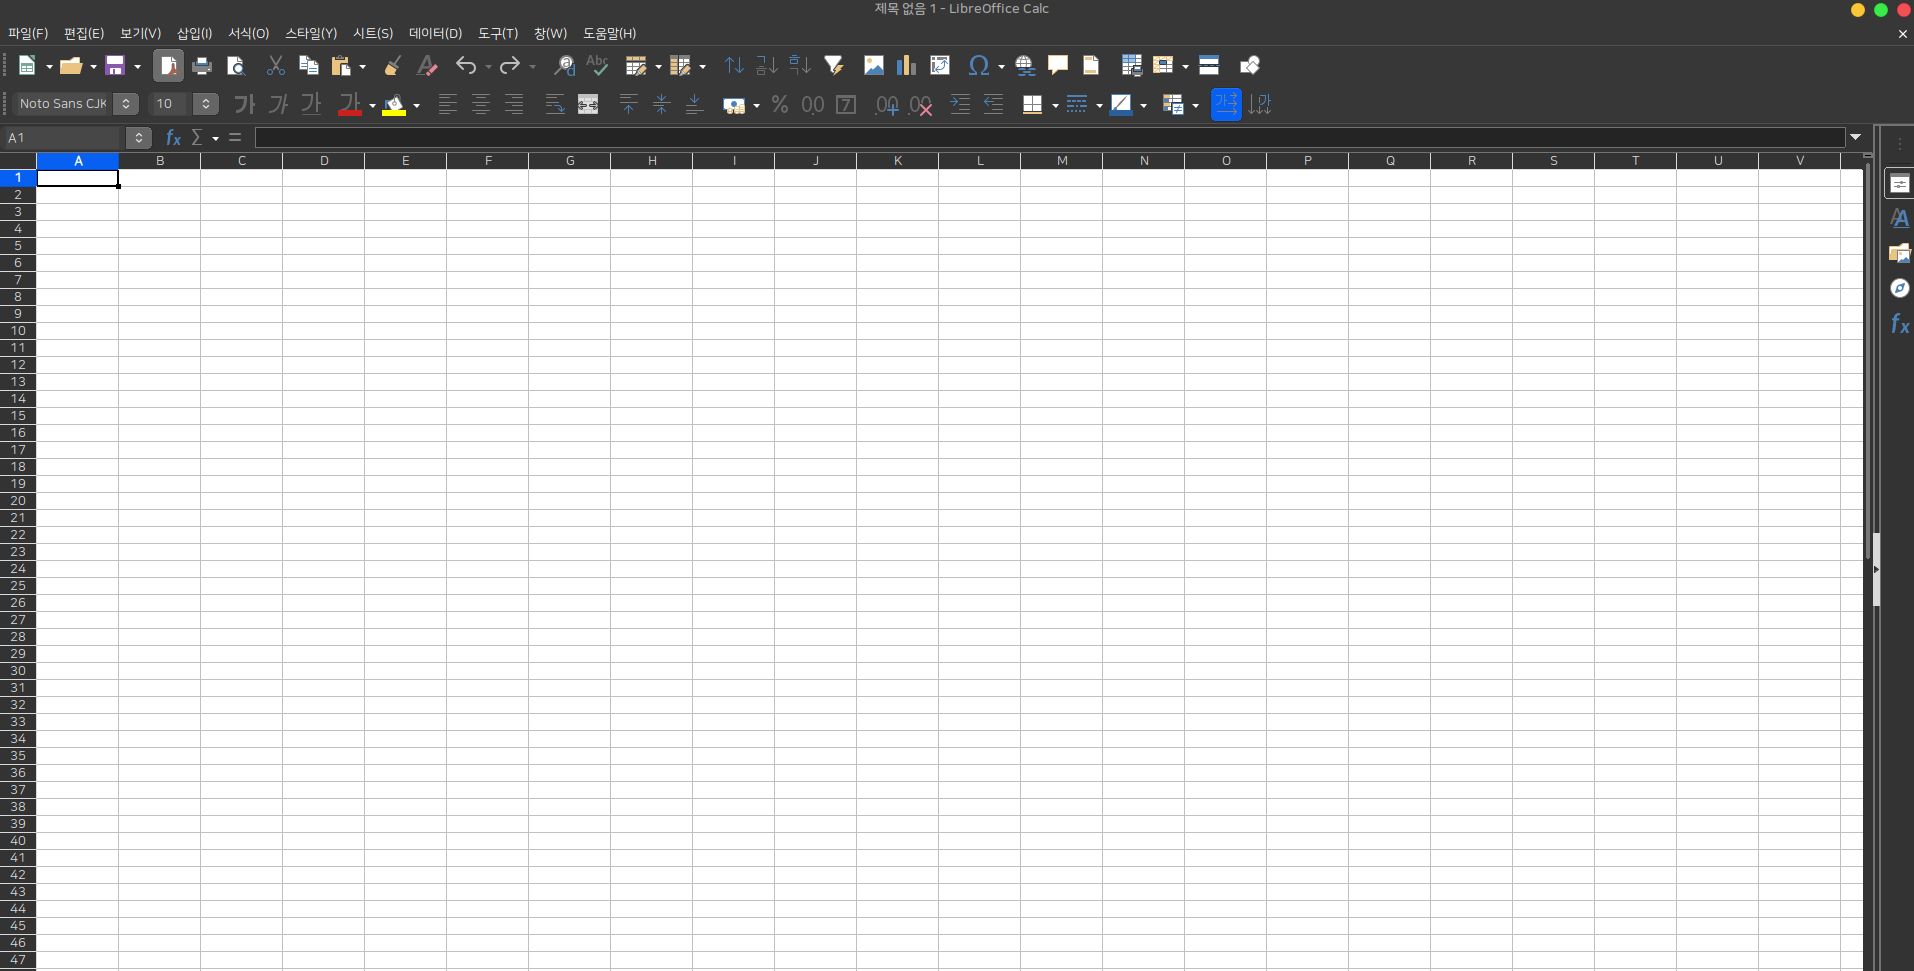Screen dimensions: 1914x971
Task: Click the Clone Formatting paintbrush icon
Action: [393, 66]
